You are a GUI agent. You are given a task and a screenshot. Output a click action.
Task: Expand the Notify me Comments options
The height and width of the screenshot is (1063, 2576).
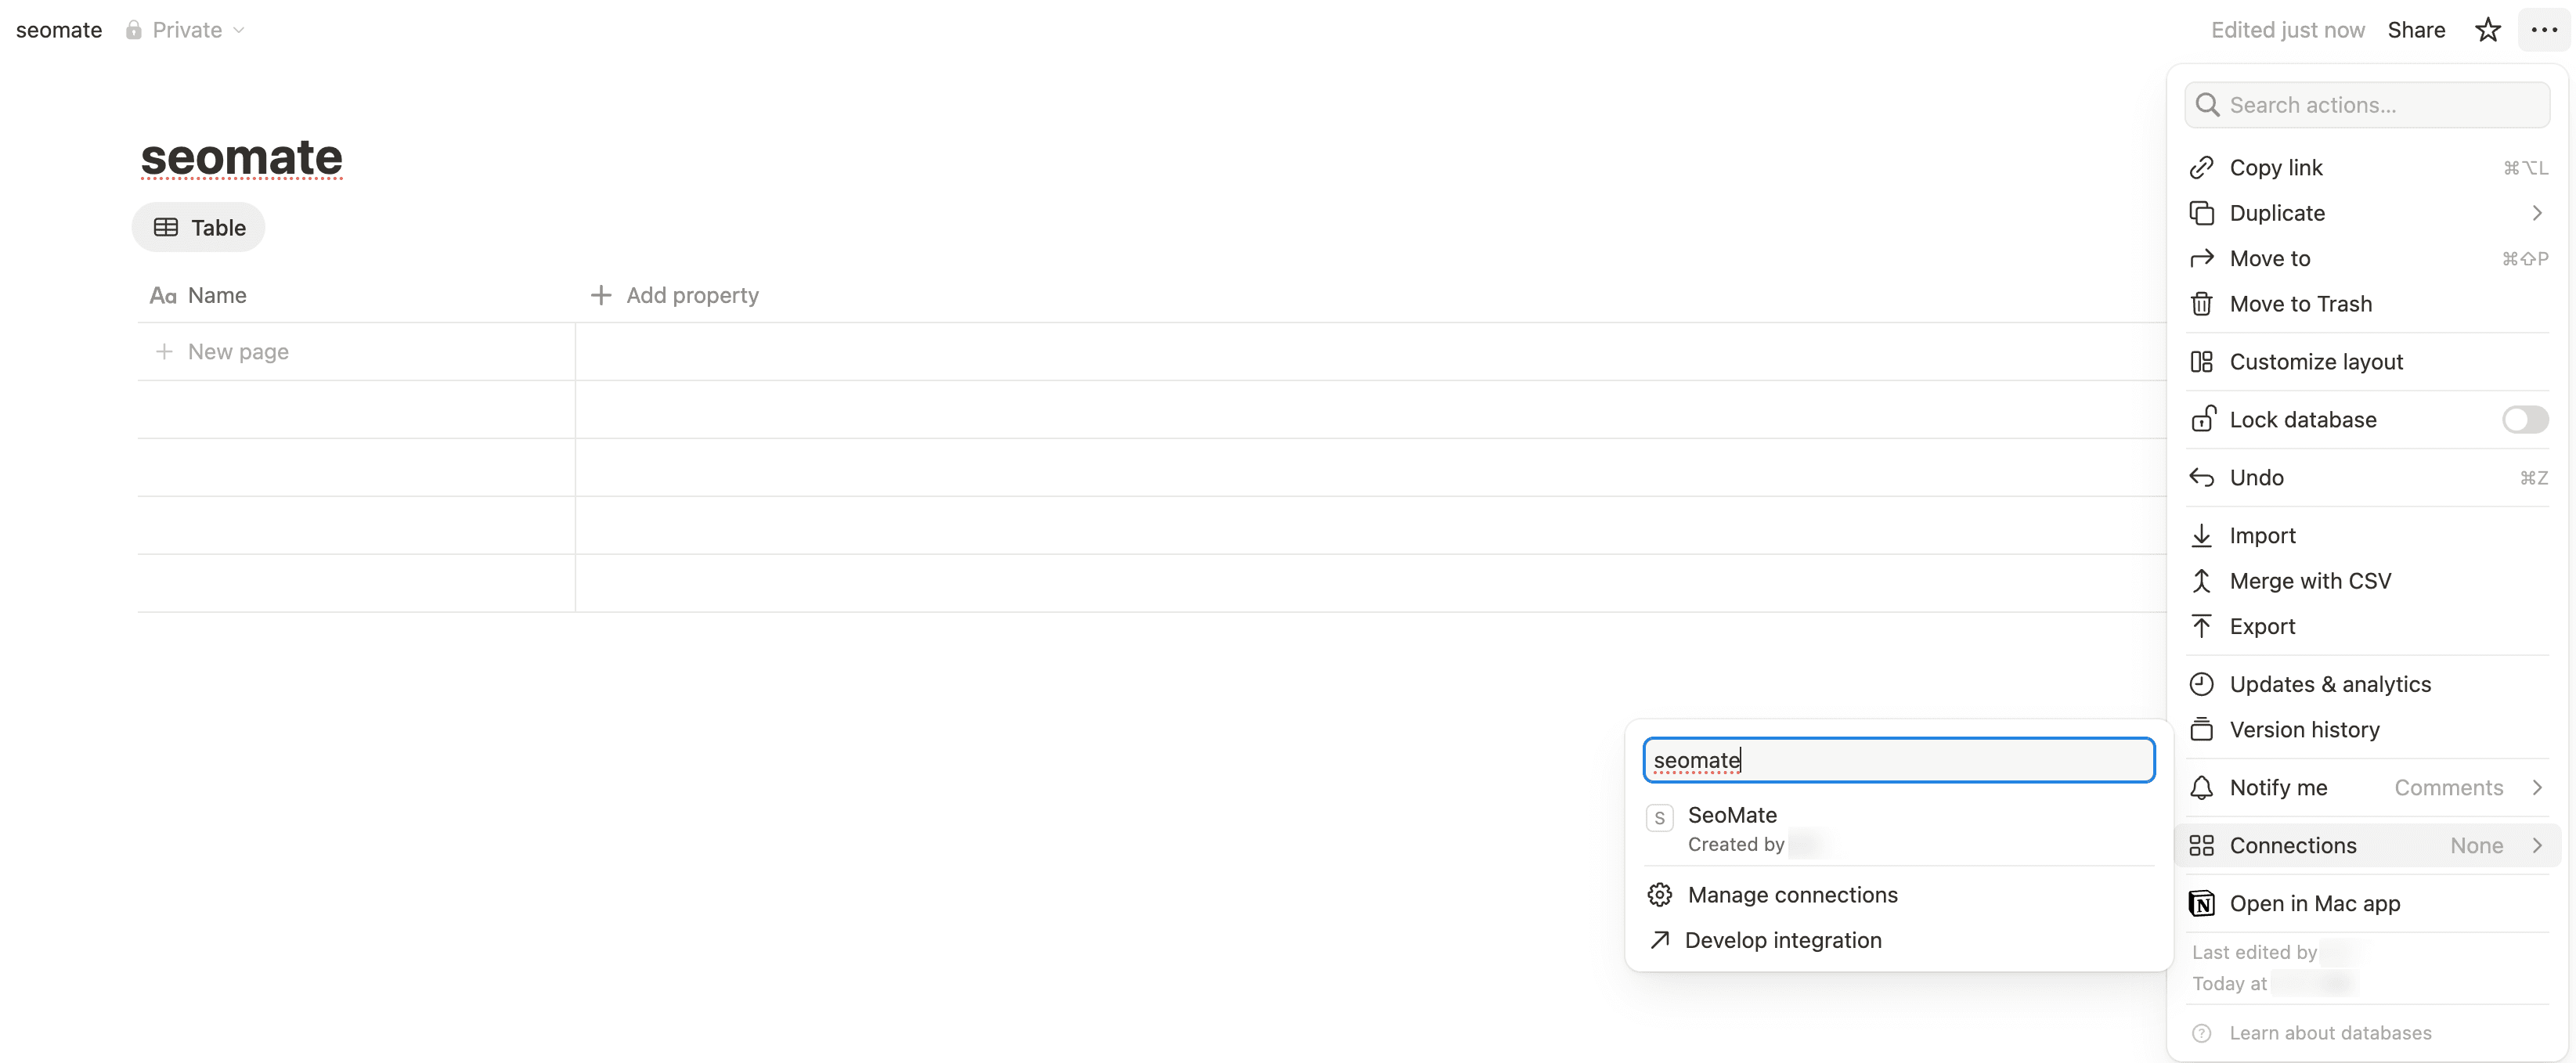pos(2537,787)
